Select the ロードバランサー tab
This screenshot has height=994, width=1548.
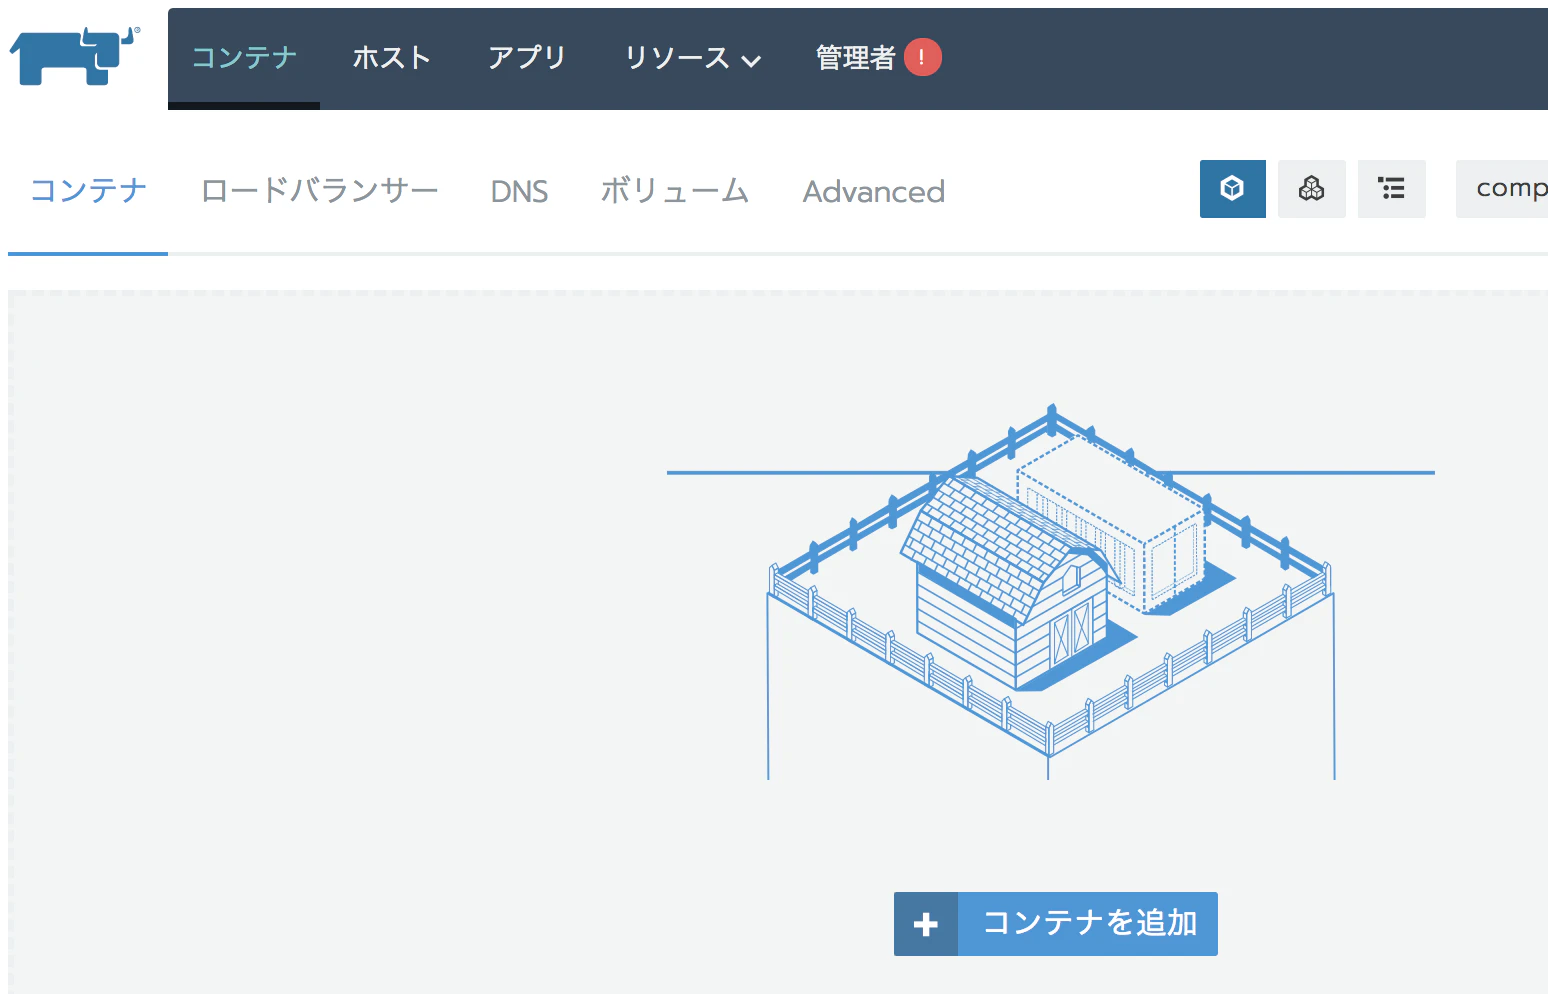click(x=319, y=190)
